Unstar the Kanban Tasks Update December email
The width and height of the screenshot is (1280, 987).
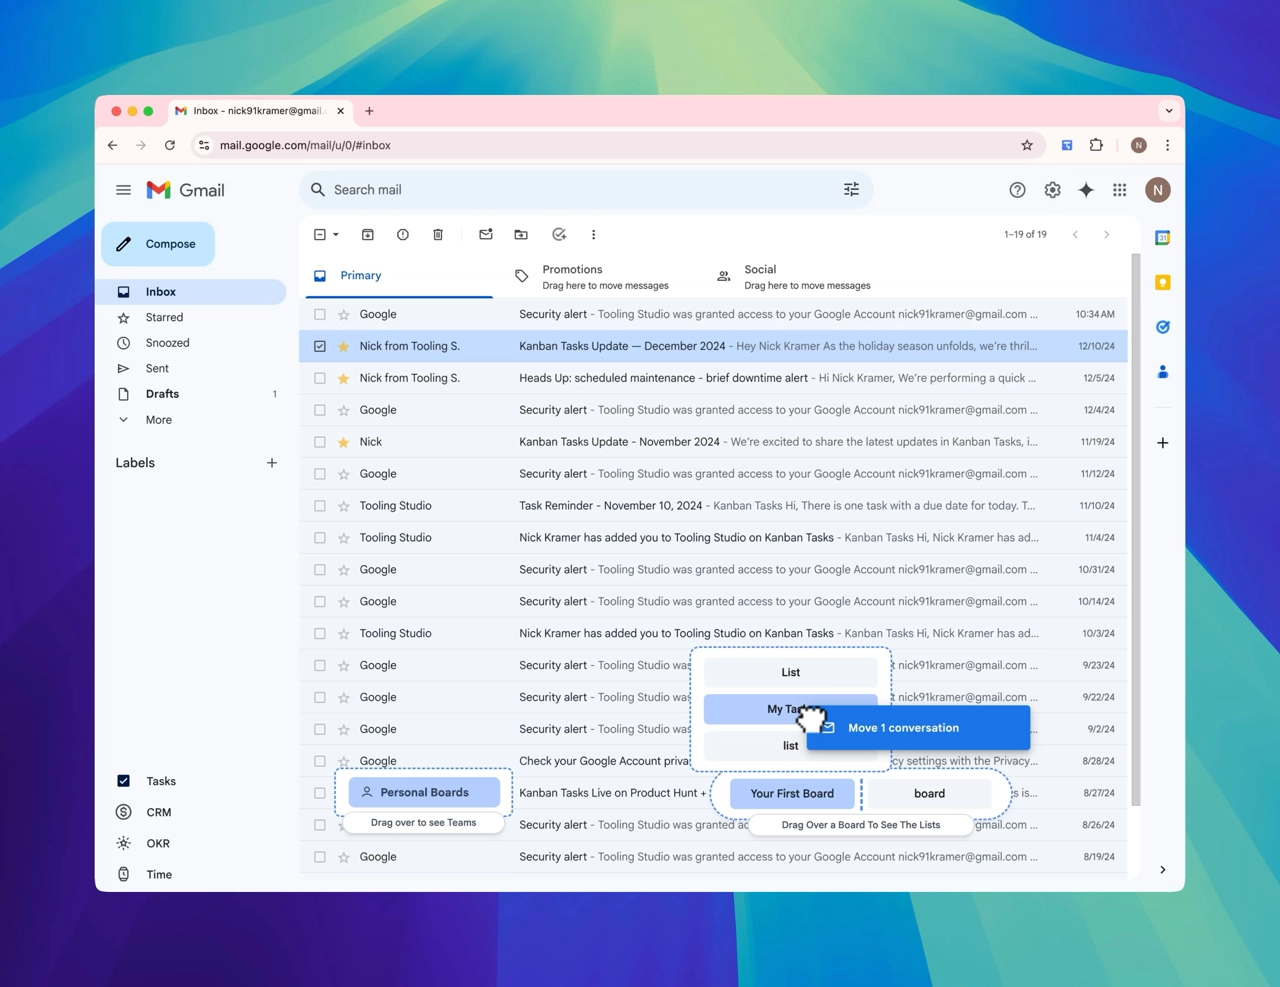pyautogui.click(x=344, y=346)
